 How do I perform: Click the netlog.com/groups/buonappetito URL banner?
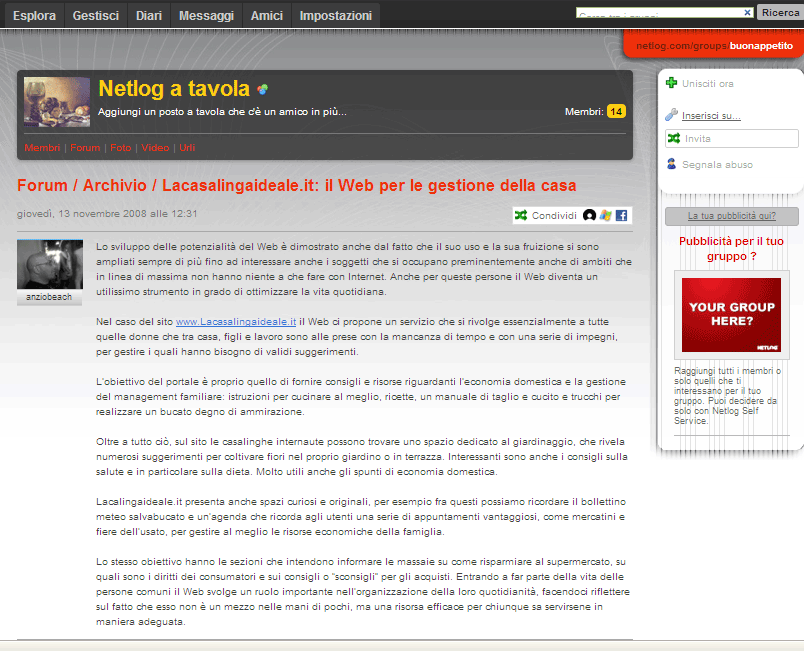[714, 46]
